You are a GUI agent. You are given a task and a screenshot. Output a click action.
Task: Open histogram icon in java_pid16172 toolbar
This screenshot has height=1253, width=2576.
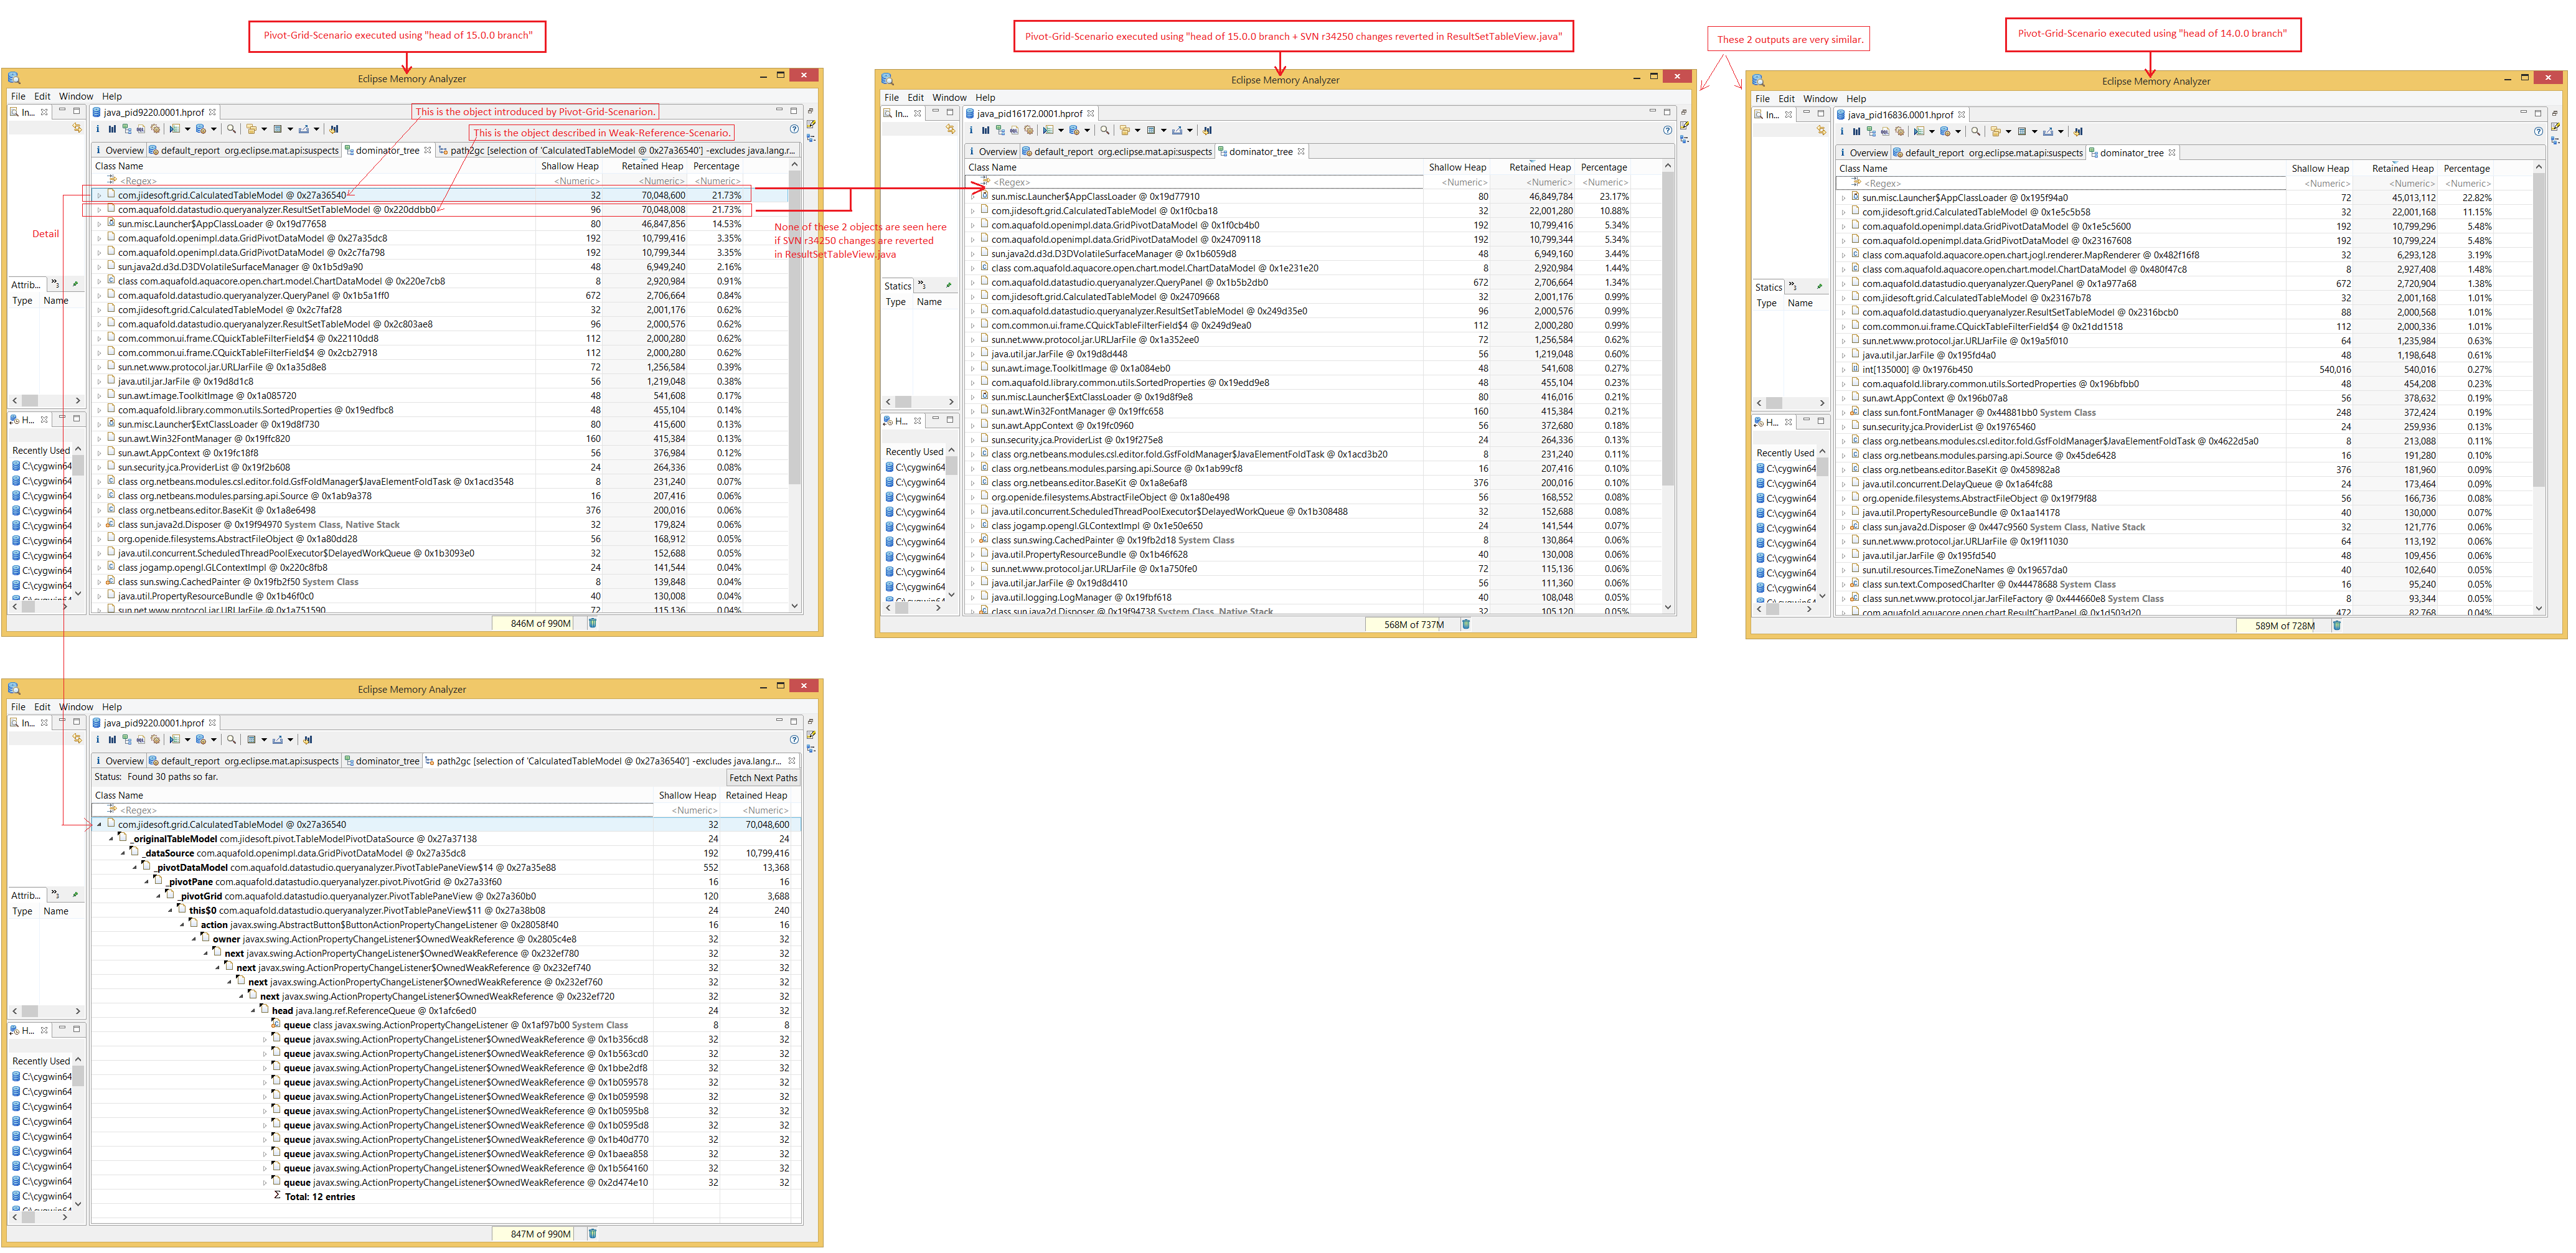click(985, 130)
